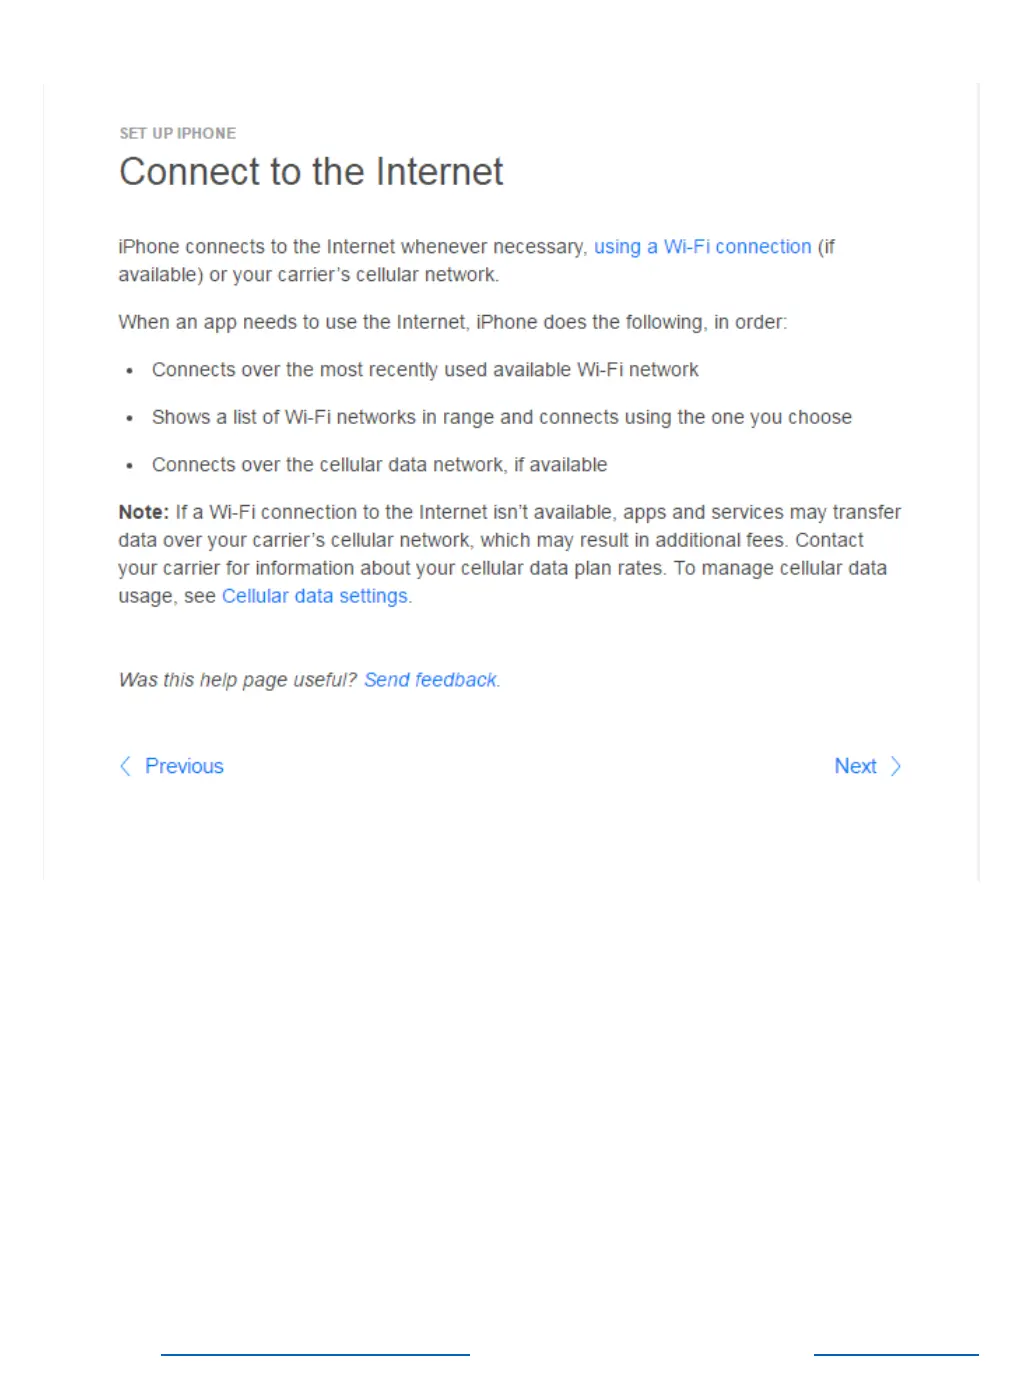
Task: Click the left chevron beside Previous
Action: point(125,766)
